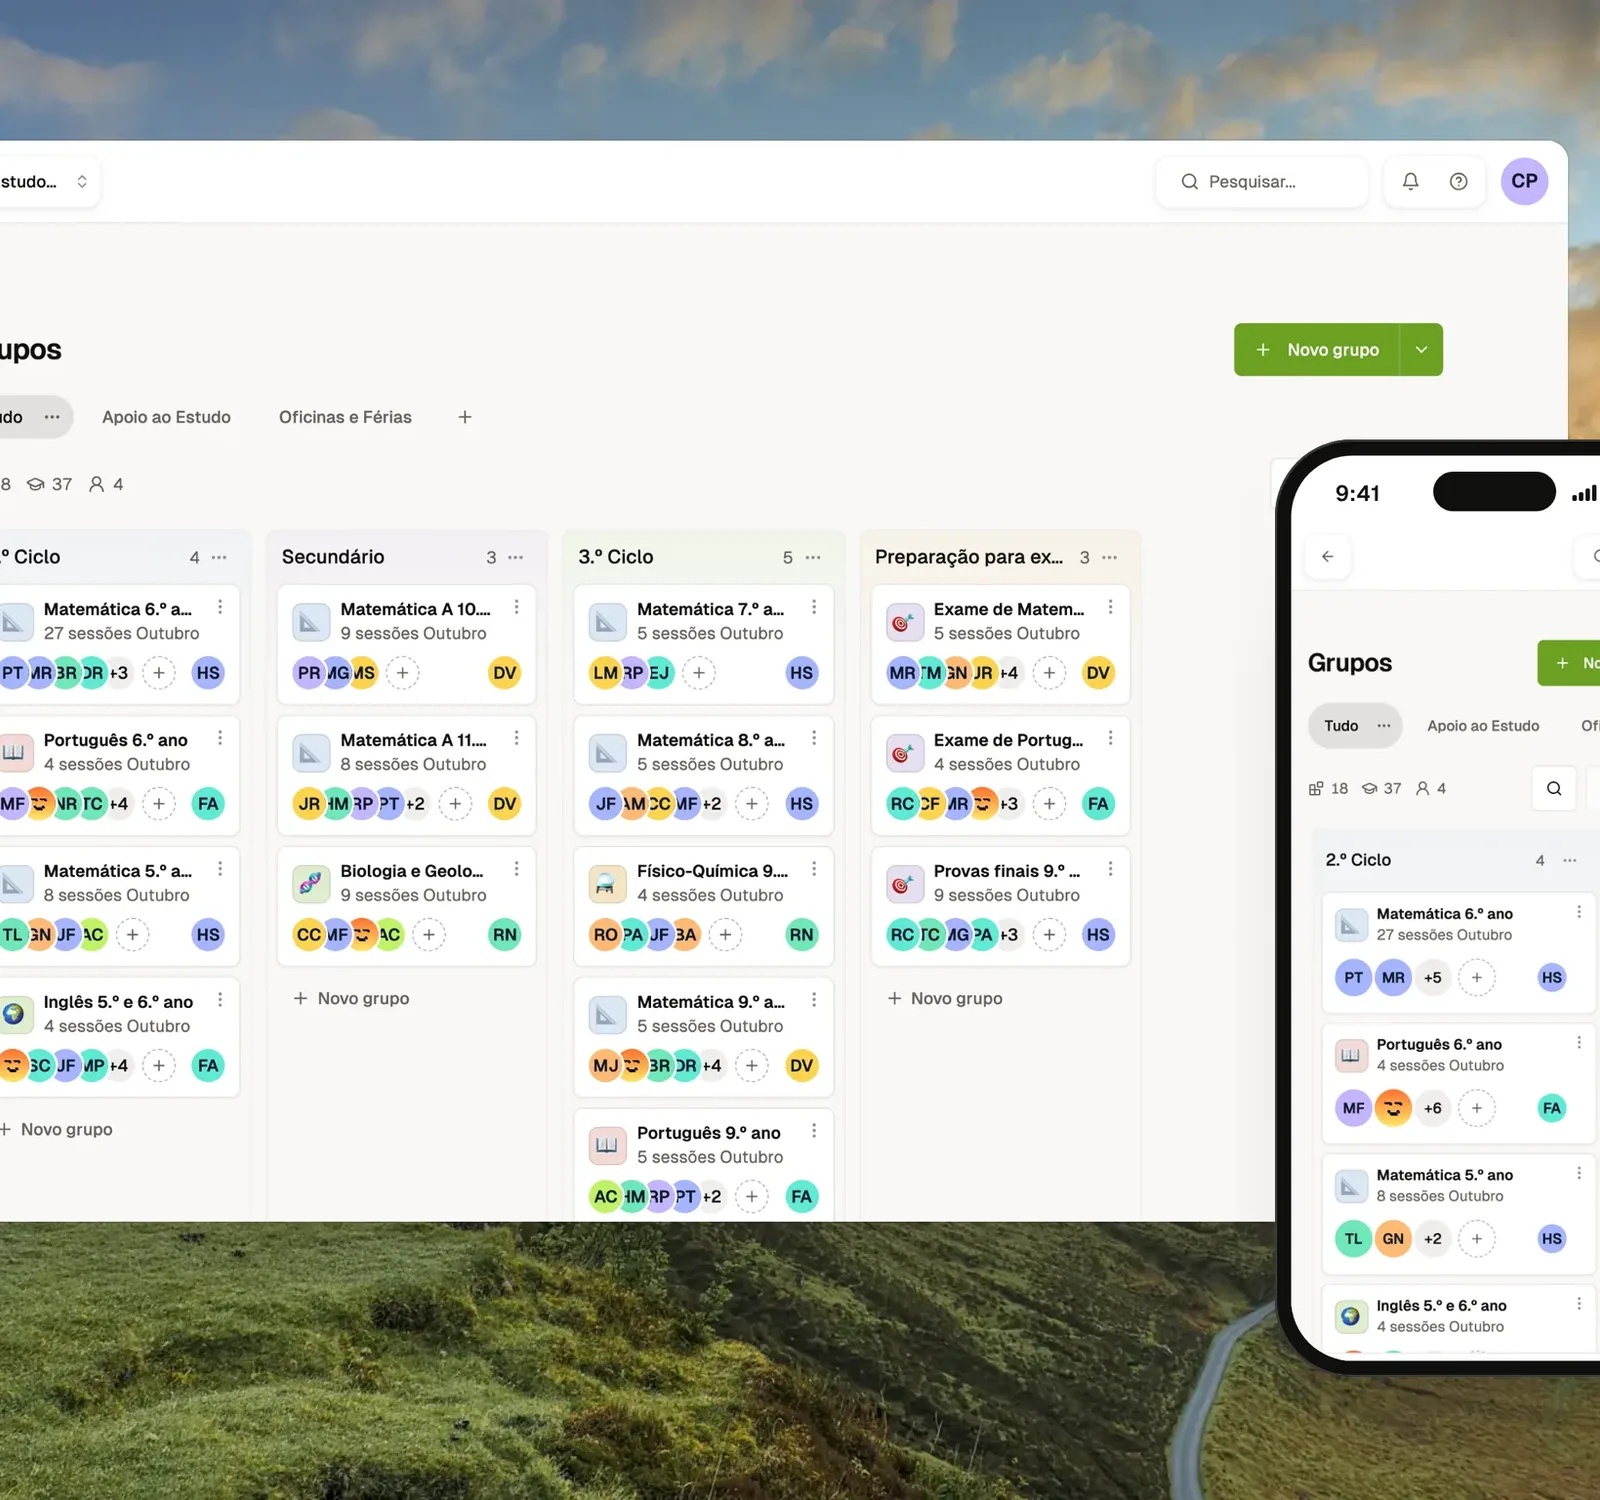Switch to Apoo ao Estudo tab in desktop view
The image size is (1600, 1500).
pos(166,417)
